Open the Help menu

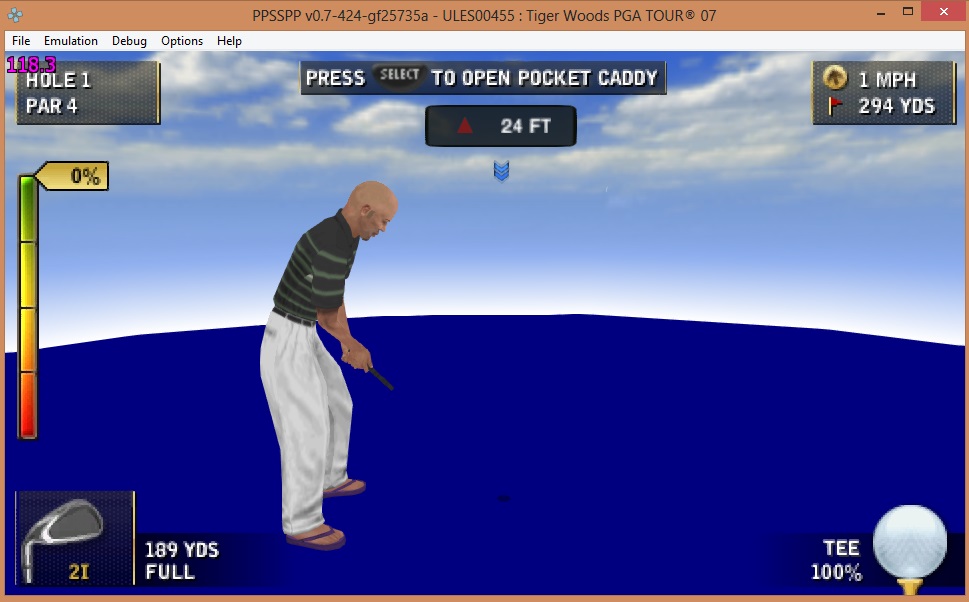click(x=229, y=41)
